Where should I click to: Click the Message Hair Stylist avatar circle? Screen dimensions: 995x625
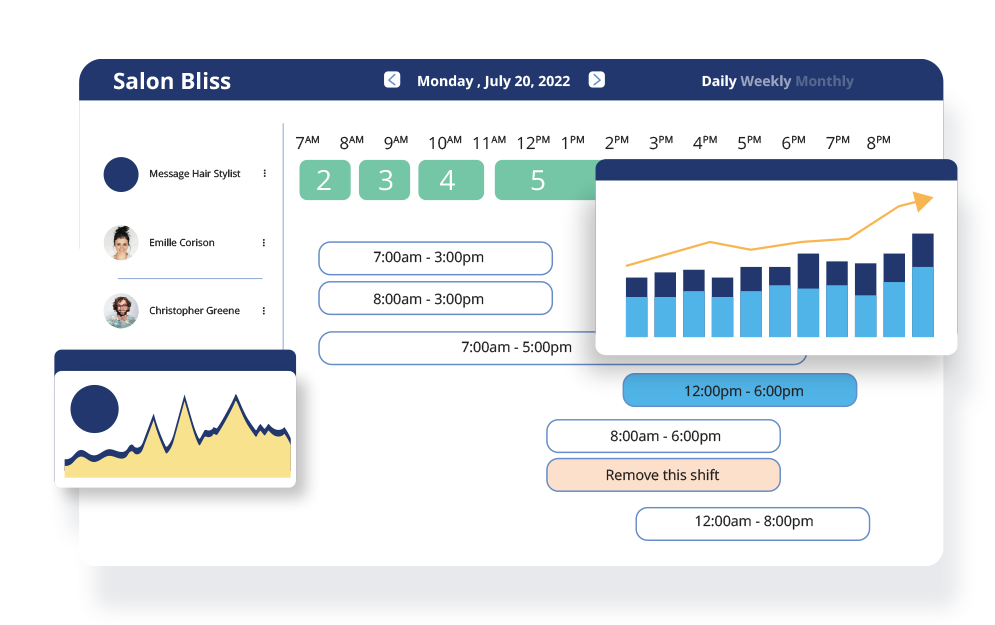(x=121, y=174)
